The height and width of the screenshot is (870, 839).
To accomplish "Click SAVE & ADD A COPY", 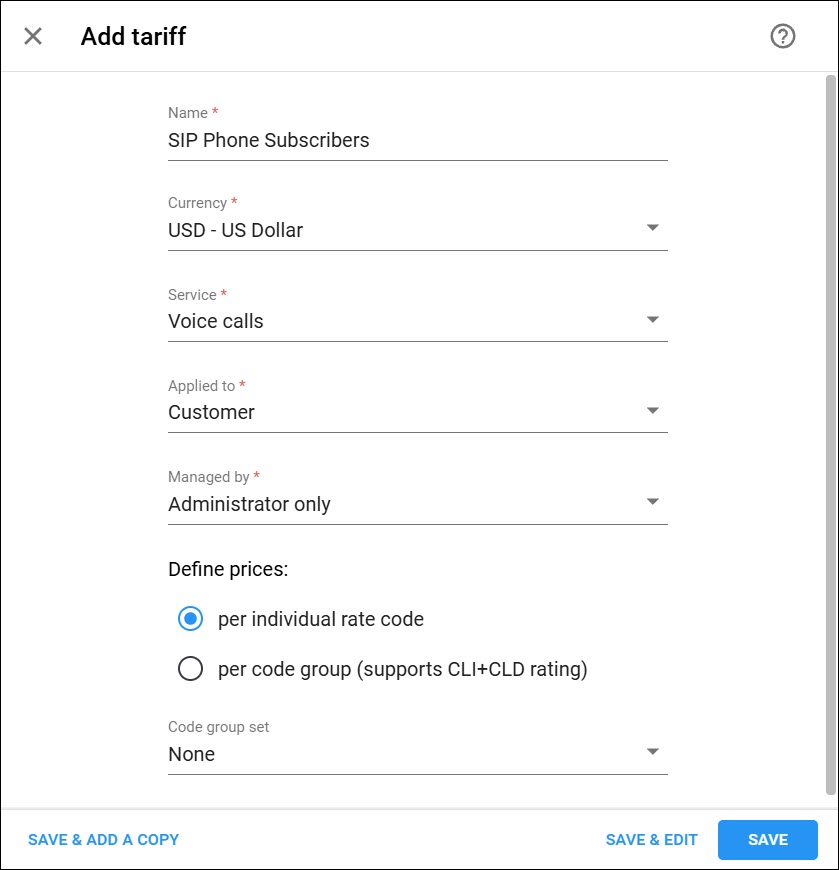I will click(x=104, y=839).
